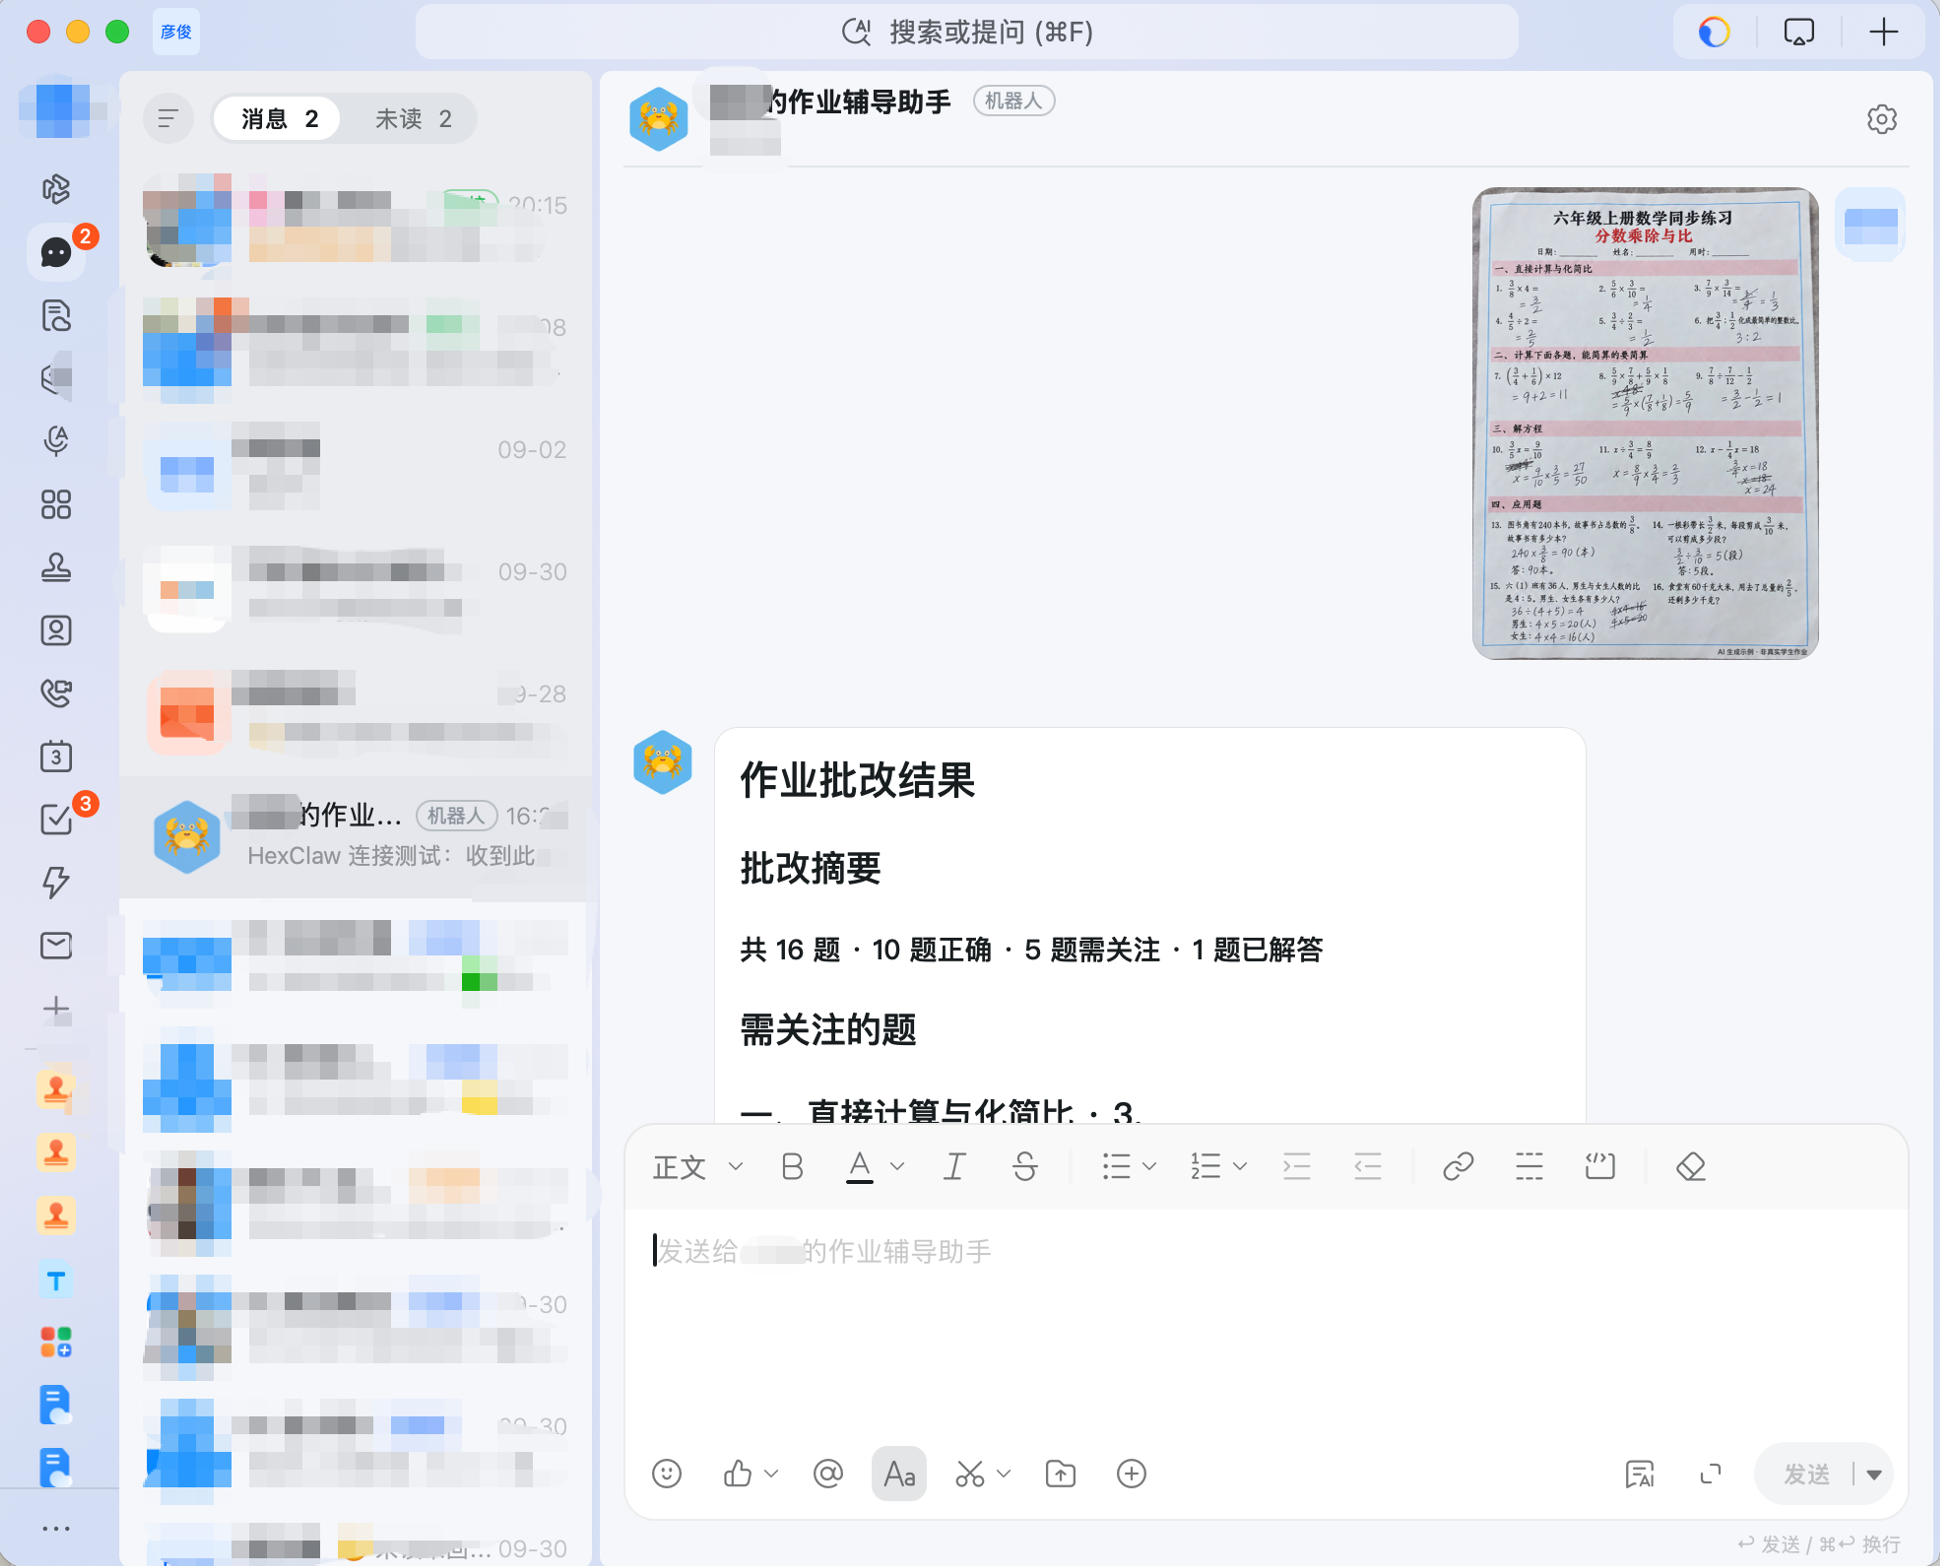Viewport: 1940px width, 1566px height.
Task: Click the emoji picker icon
Action: (x=667, y=1473)
